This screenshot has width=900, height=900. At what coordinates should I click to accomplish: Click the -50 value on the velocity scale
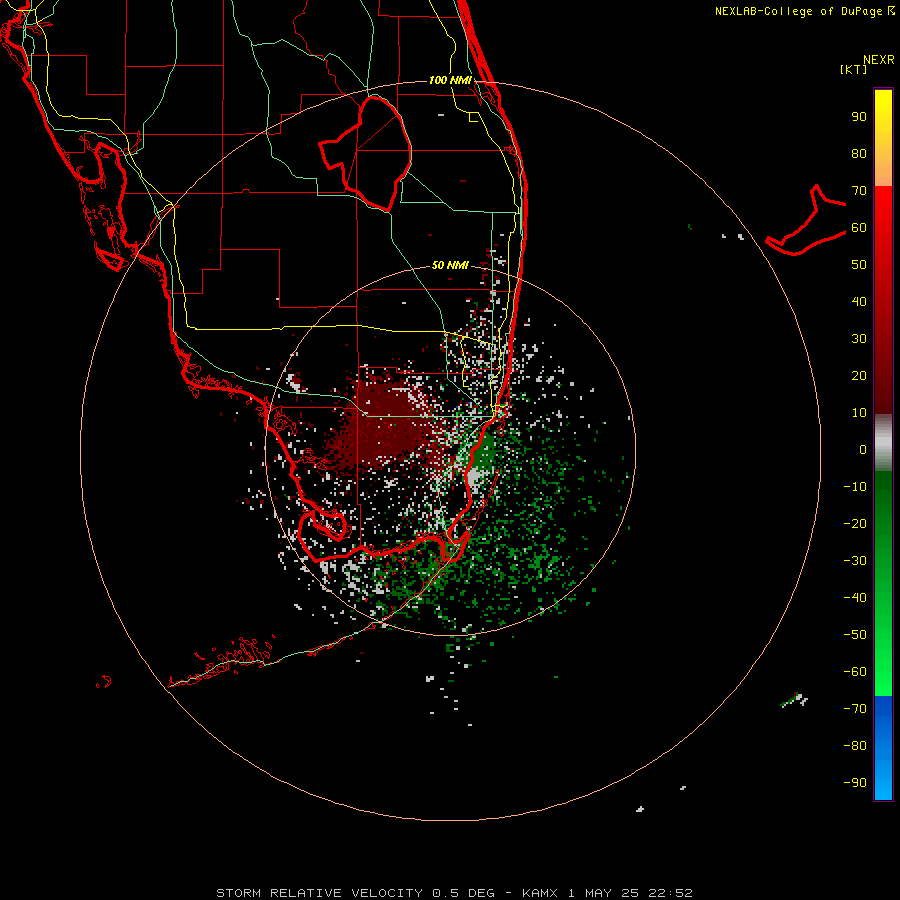(x=855, y=635)
